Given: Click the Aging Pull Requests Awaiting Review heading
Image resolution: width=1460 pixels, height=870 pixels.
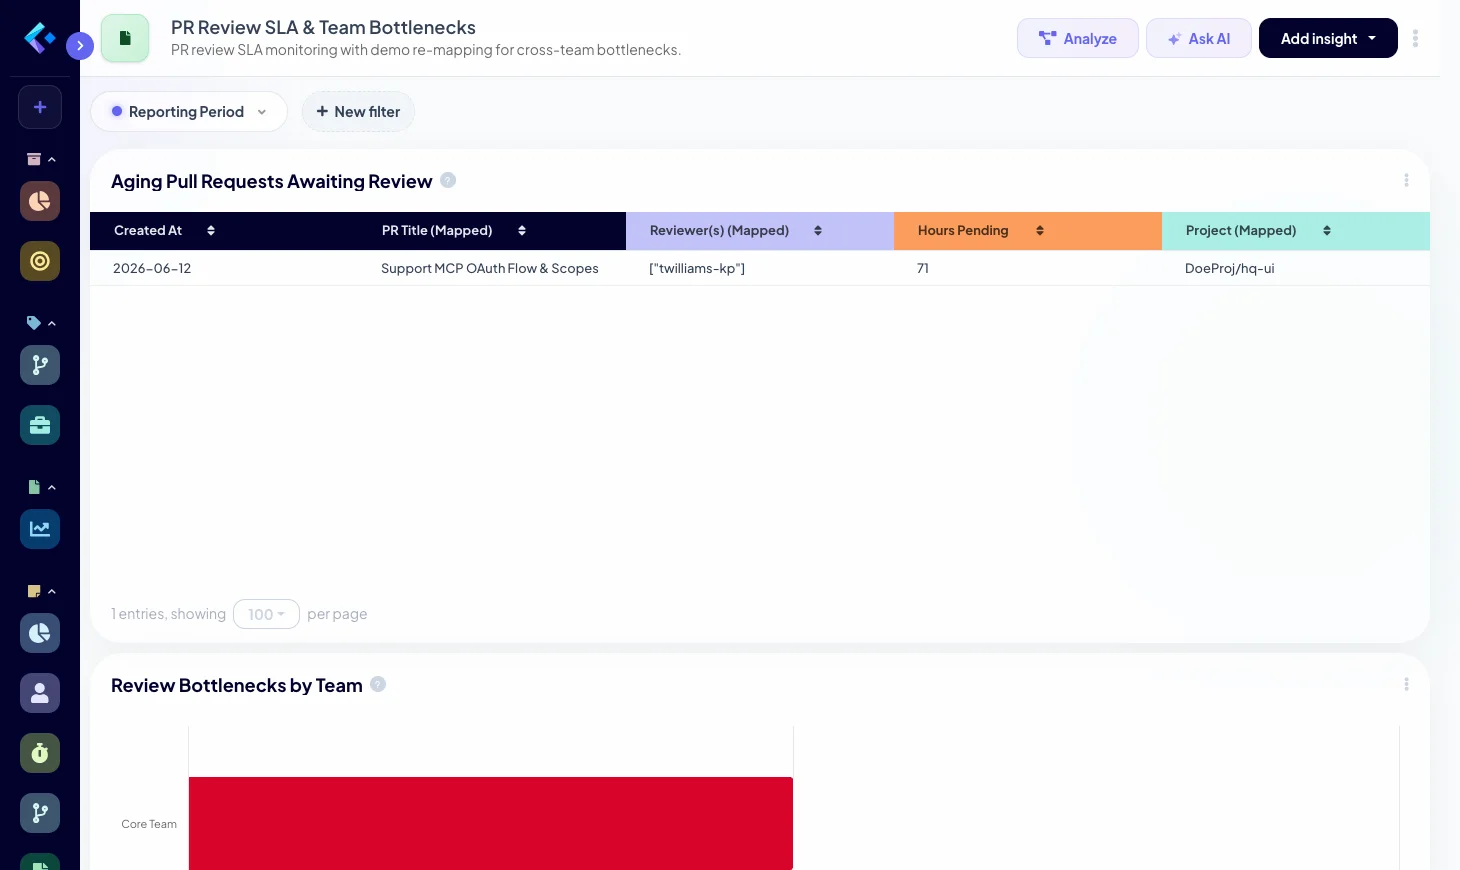Looking at the screenshot, I should tap(271, 181).
